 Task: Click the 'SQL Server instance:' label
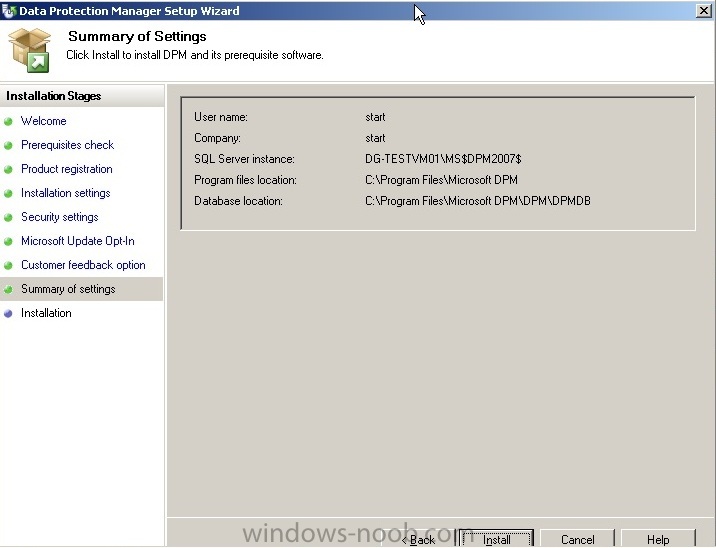(x=244, y=159)
